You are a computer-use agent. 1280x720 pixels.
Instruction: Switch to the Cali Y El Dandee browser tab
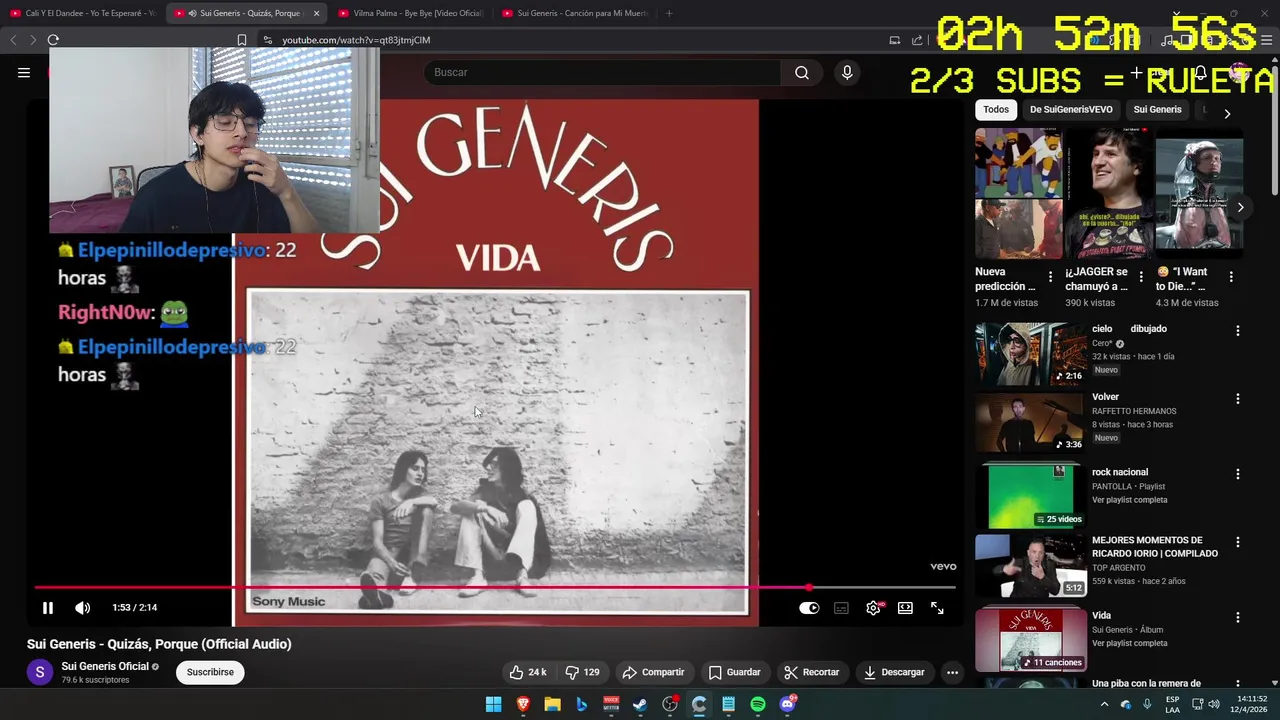(x=82, y=13)
